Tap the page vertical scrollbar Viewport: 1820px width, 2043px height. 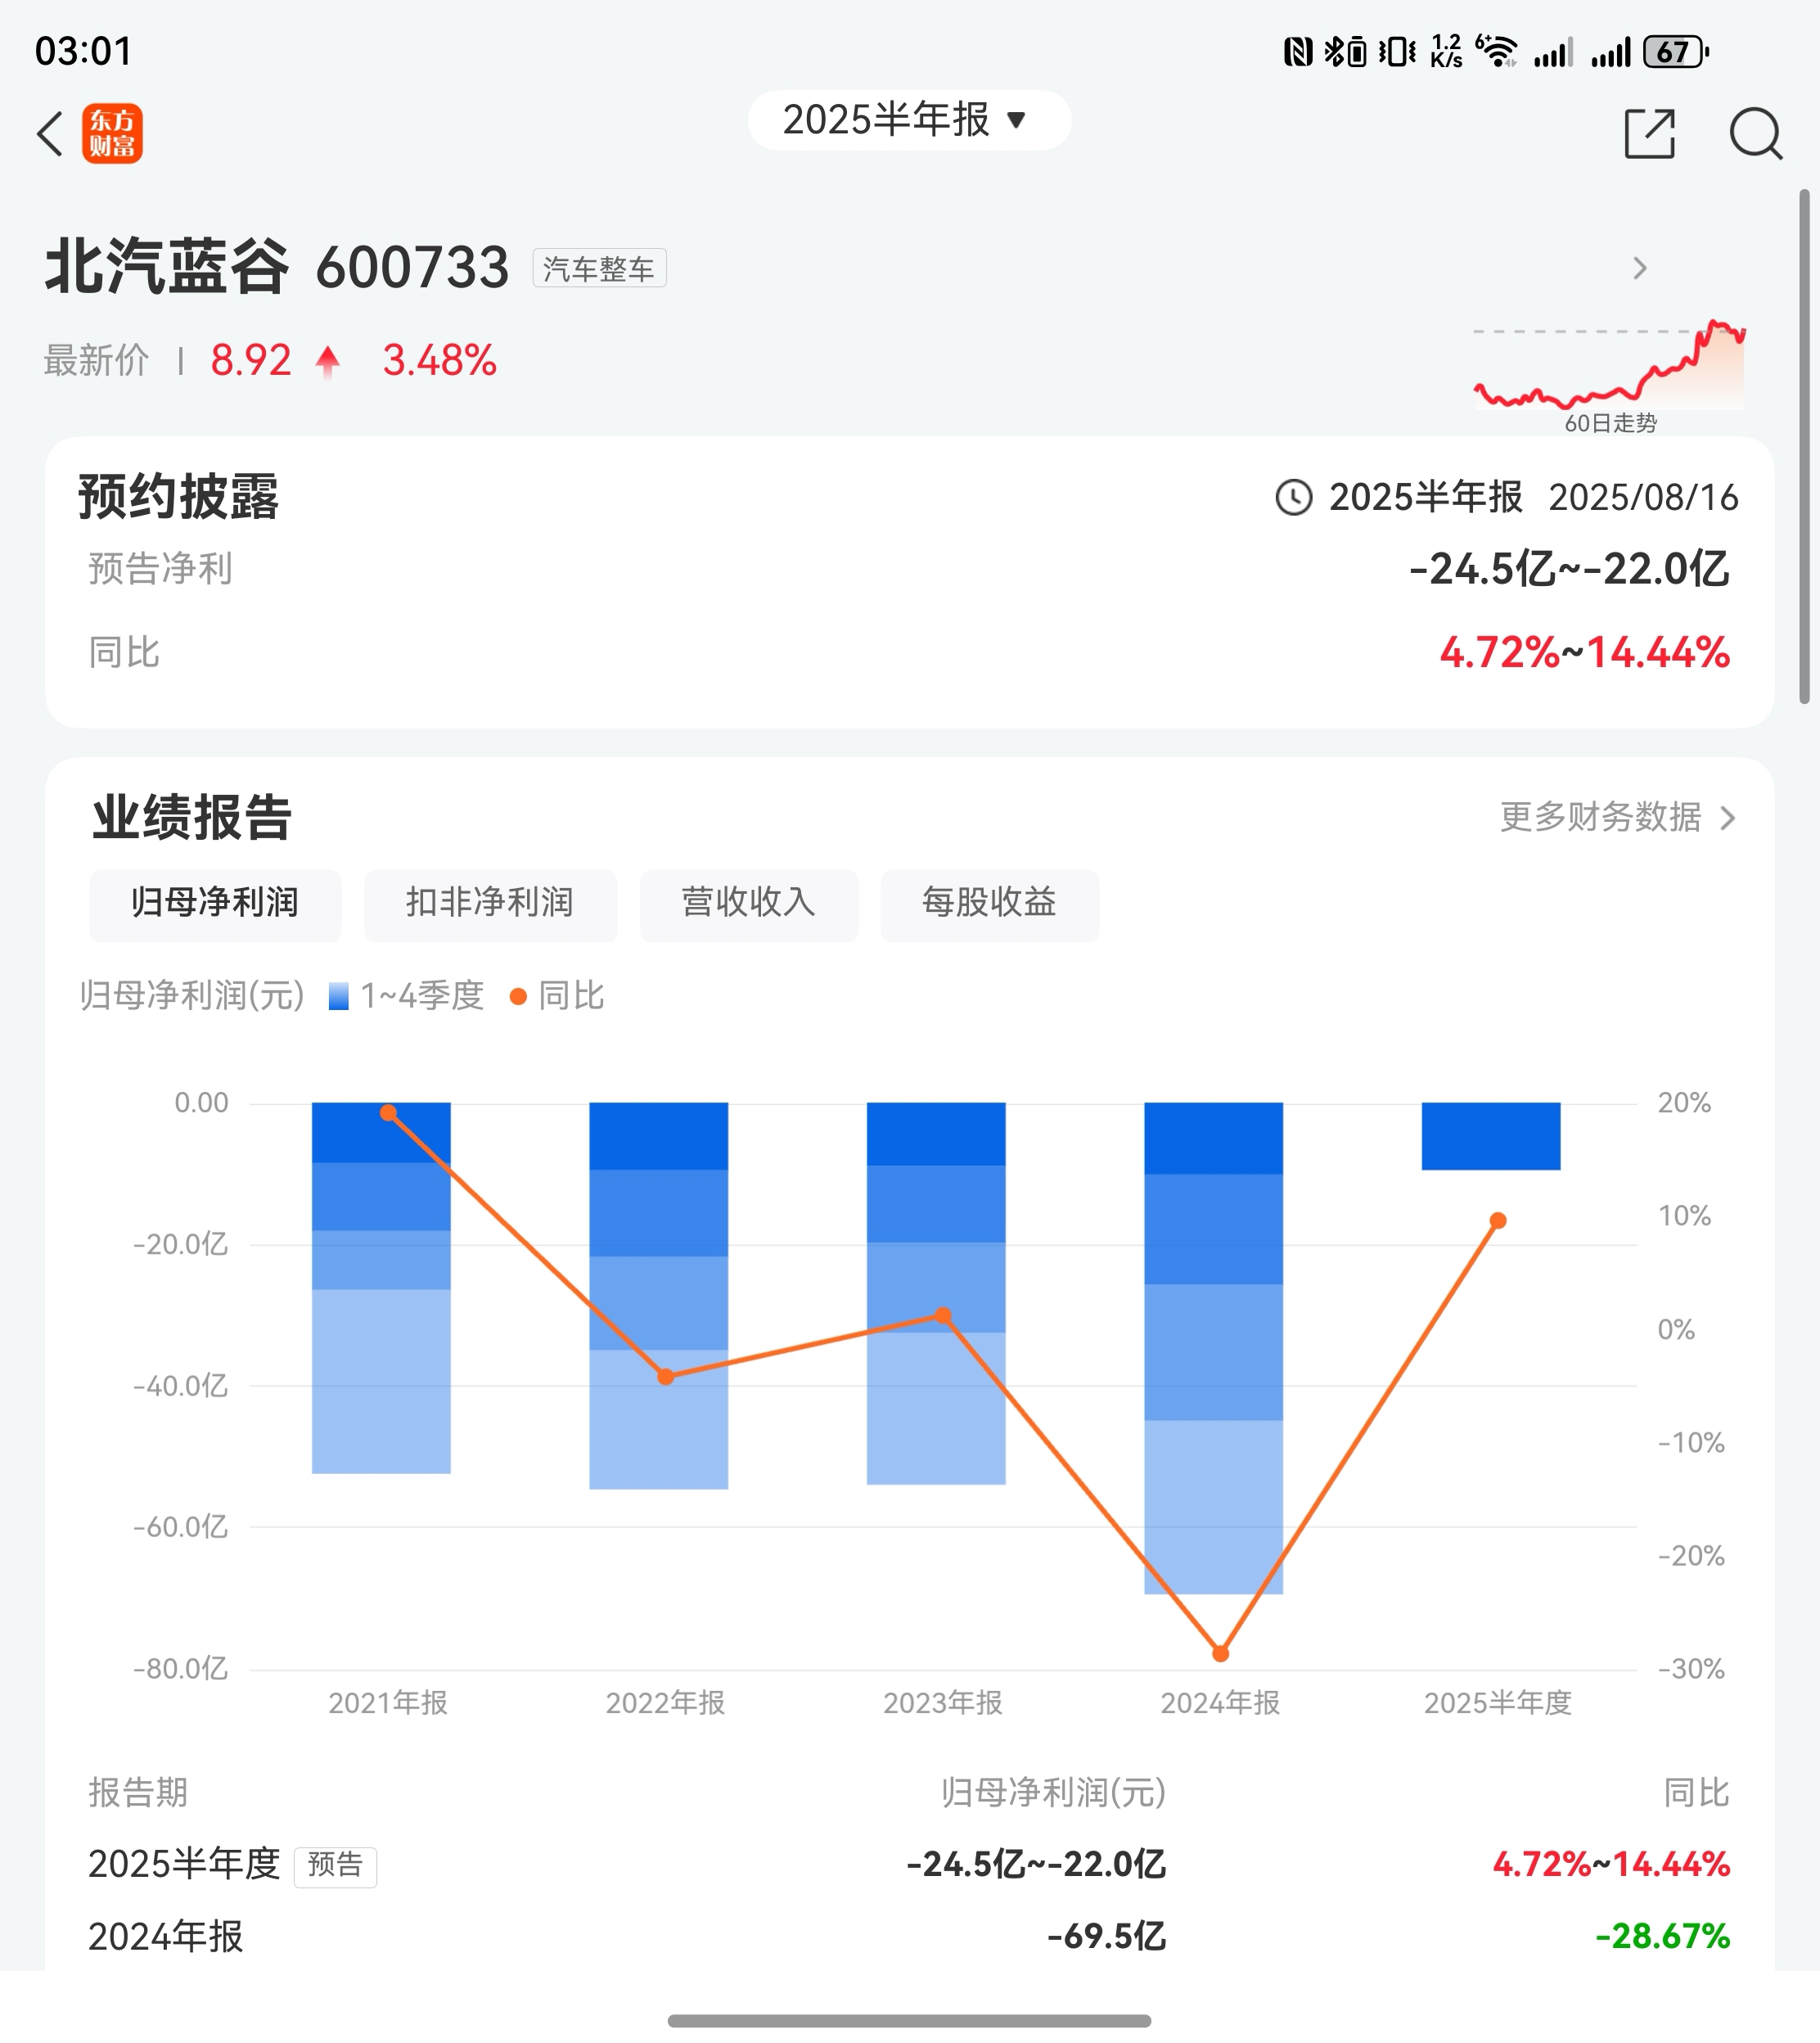1804,446
